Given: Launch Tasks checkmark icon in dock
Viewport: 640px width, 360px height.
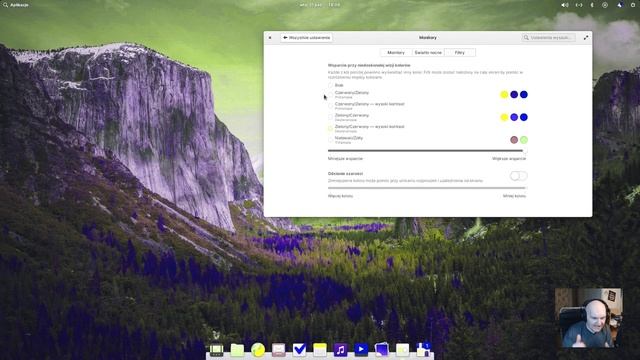Looking at the screenshot, I should pos(299,349).
